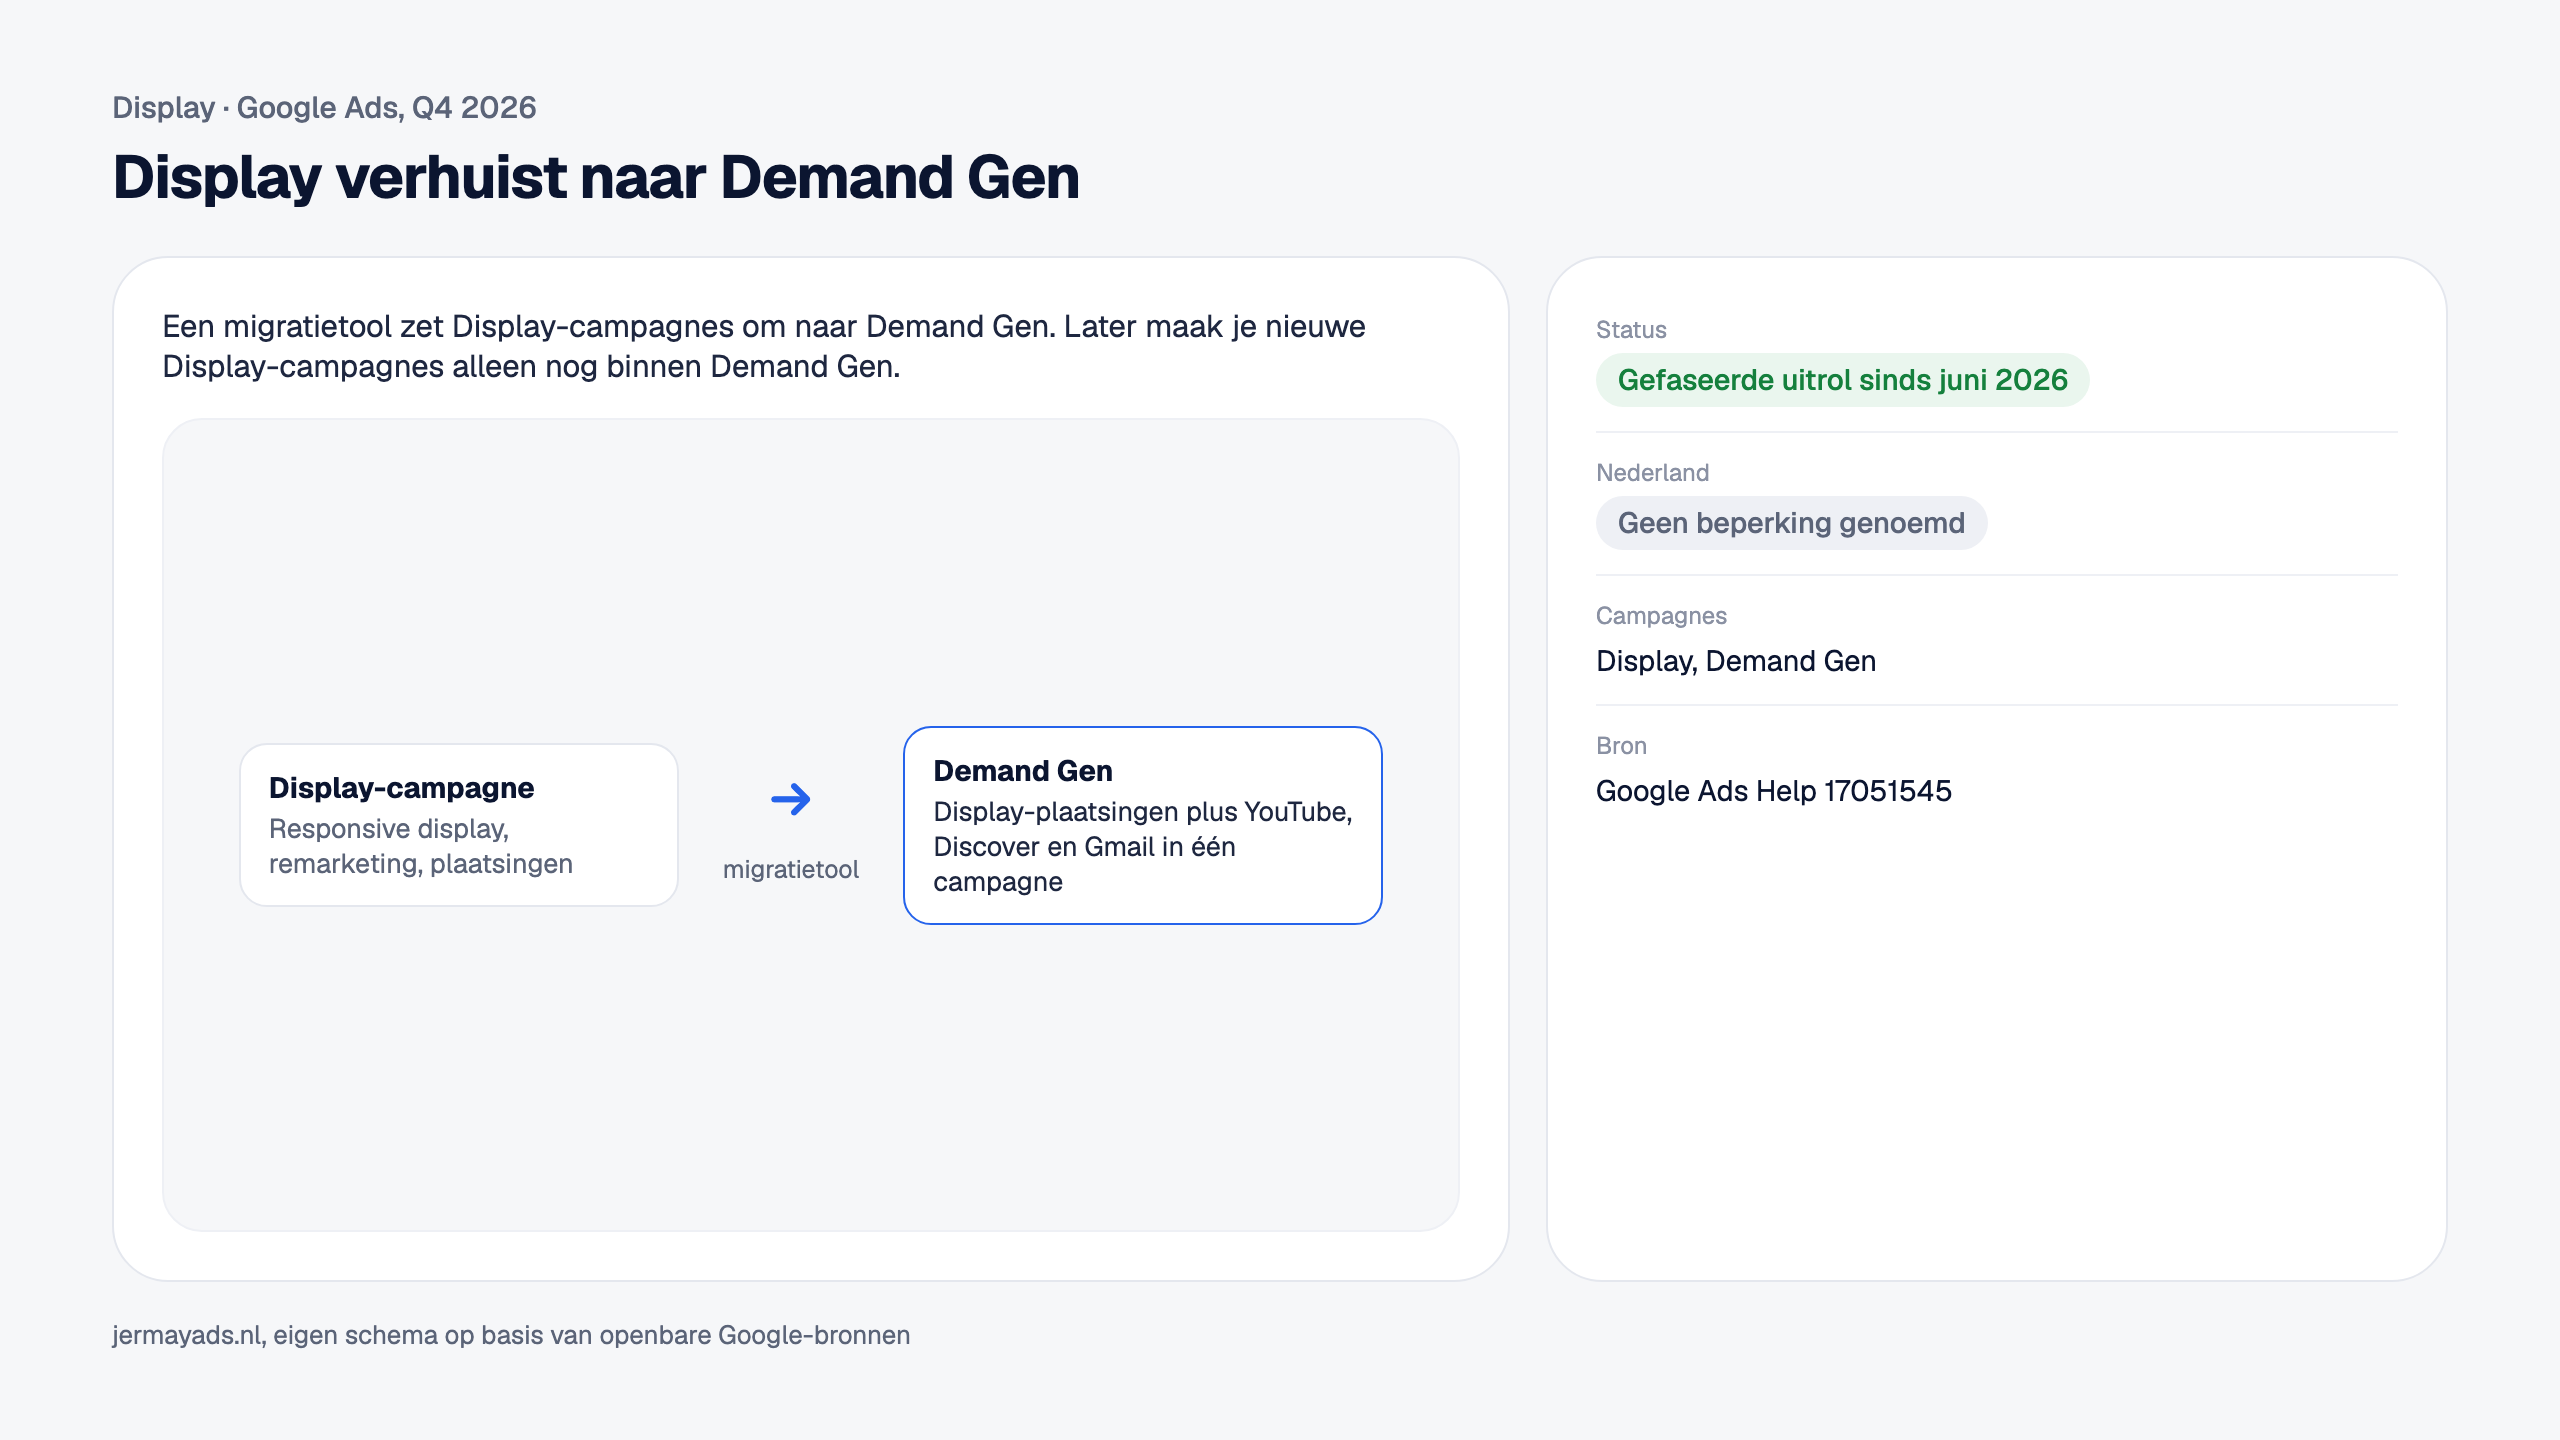
Task: Click the footer text 'jermayads.nl, eigen schema…'
Action: [x=511, y=1335]
